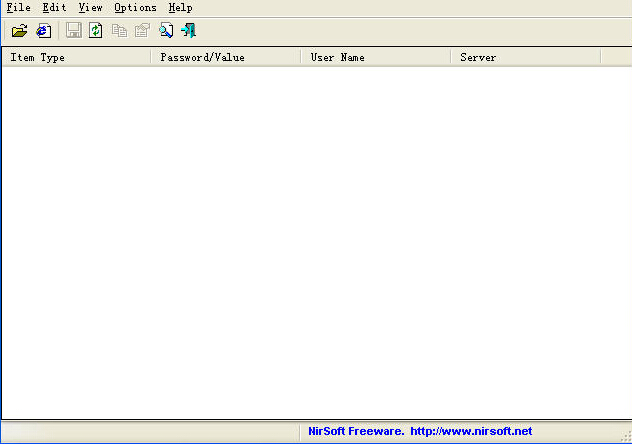Sort by the Item Type column
This screenshot has height=444, width=632.
tap(76, 57)
